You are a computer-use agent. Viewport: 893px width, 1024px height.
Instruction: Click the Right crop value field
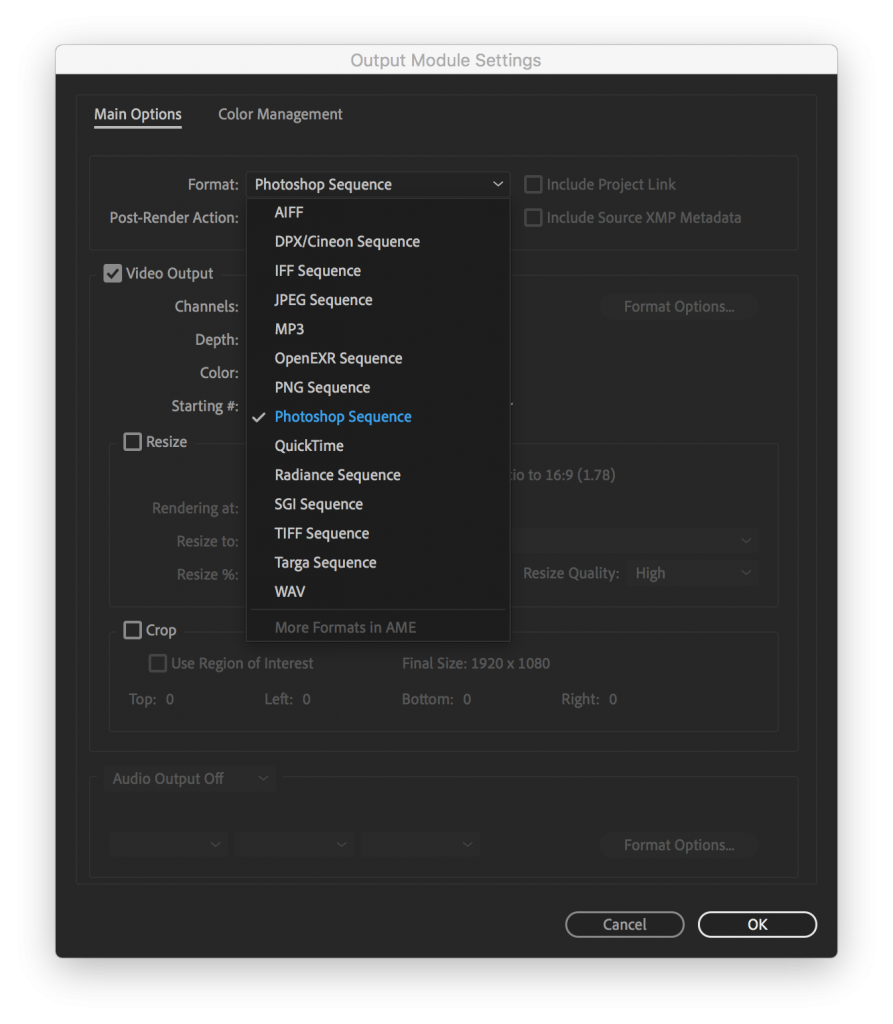pos(613,699)
